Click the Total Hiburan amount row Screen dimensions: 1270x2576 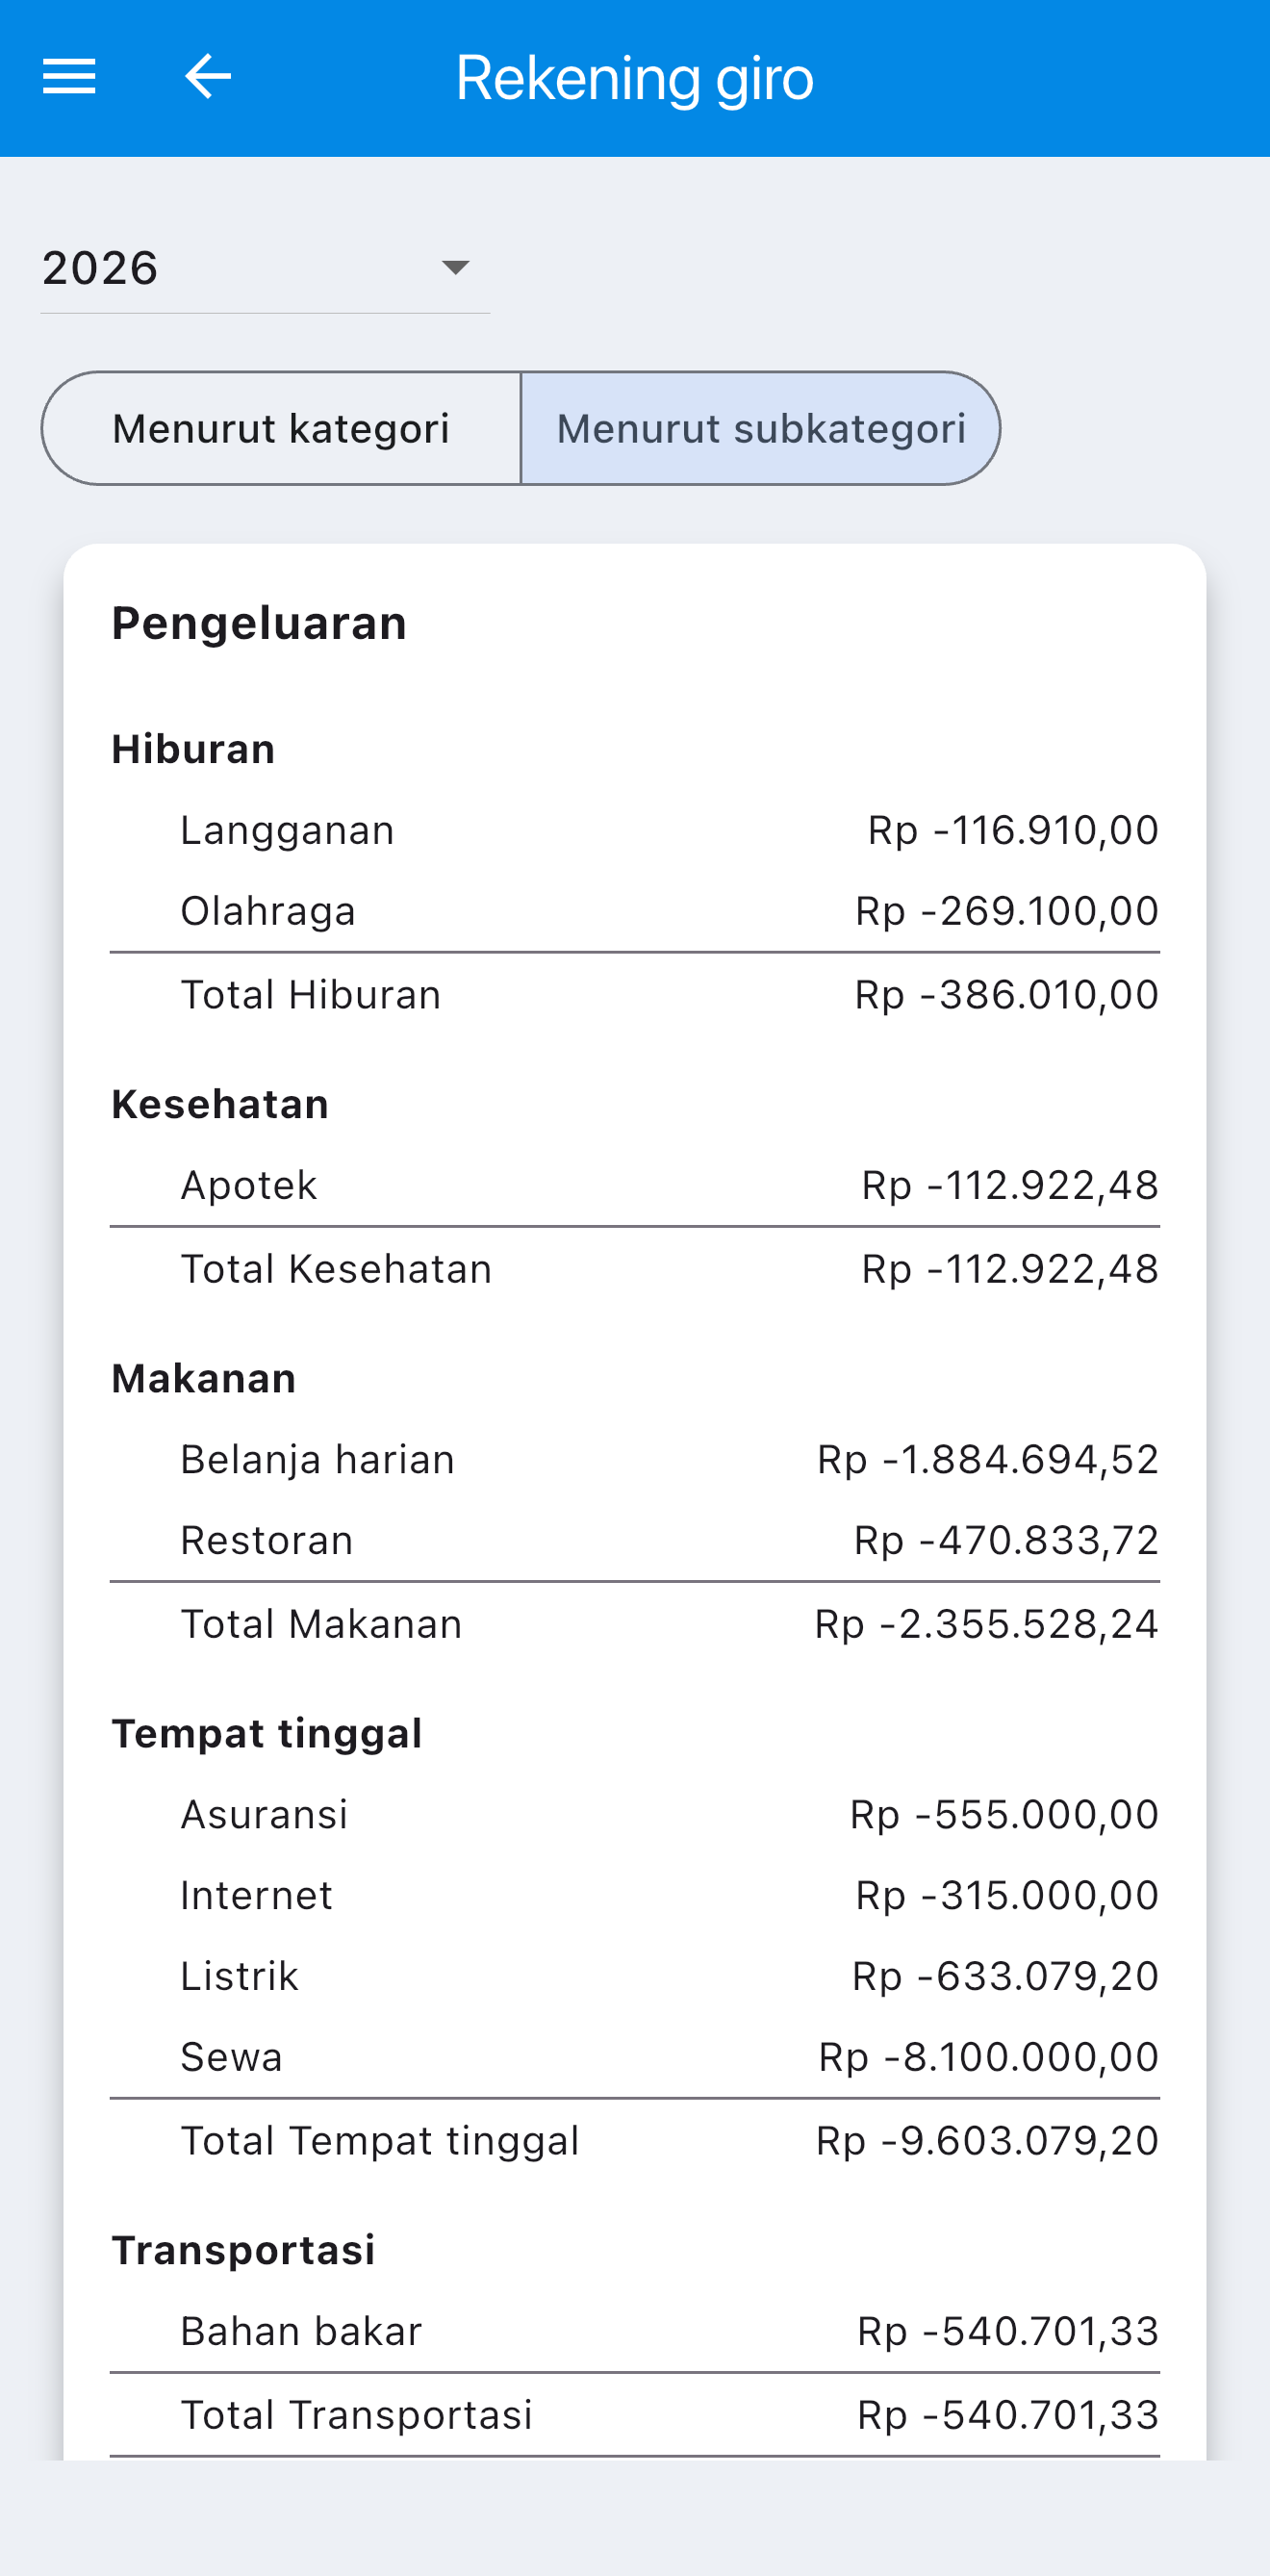point(635,995)
